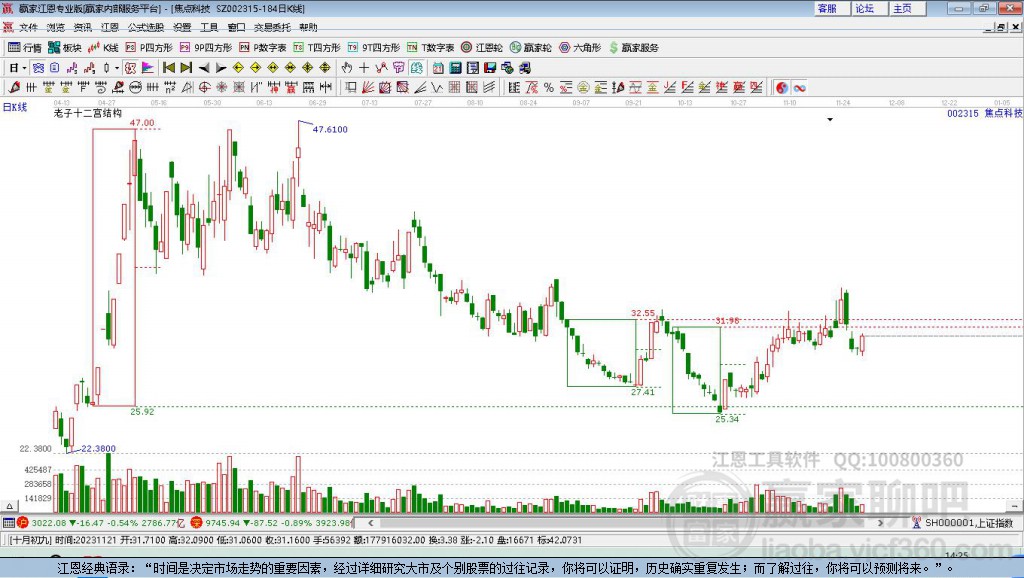
Task: Open 赢家服务 with dollar icon
Action: point(633,48)
